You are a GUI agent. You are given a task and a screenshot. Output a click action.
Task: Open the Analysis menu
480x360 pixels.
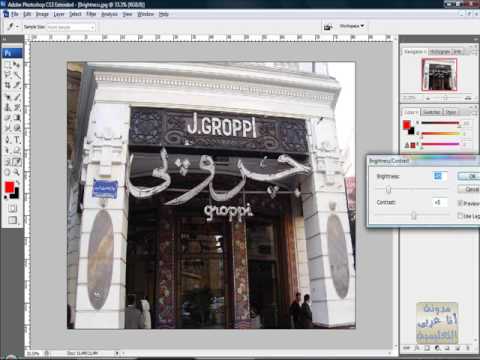tap(109, 14)
